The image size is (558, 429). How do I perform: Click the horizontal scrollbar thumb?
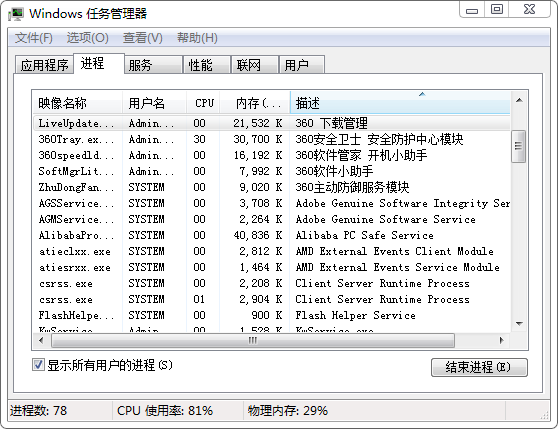253,340
